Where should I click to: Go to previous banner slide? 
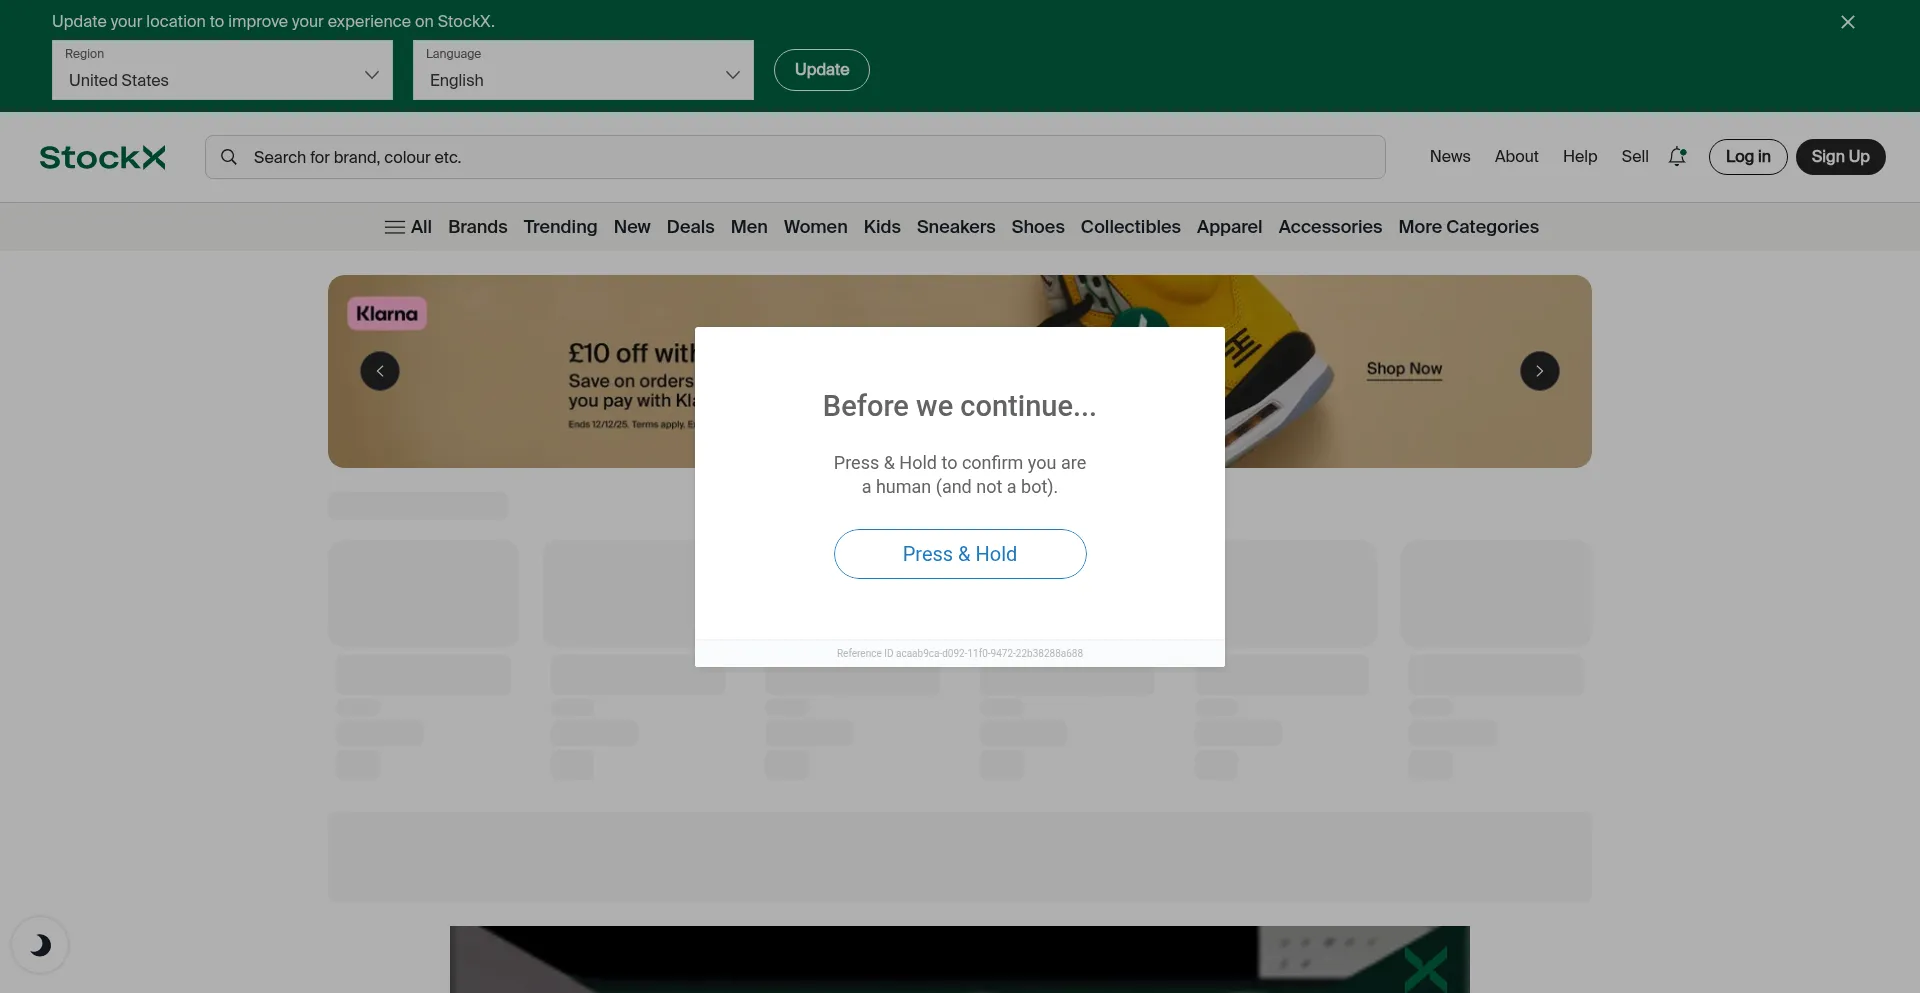(x=380, y=371)
